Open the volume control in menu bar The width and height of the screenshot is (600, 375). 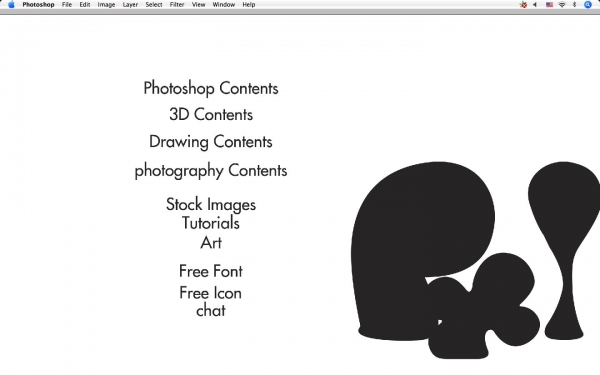coord(535,5)
